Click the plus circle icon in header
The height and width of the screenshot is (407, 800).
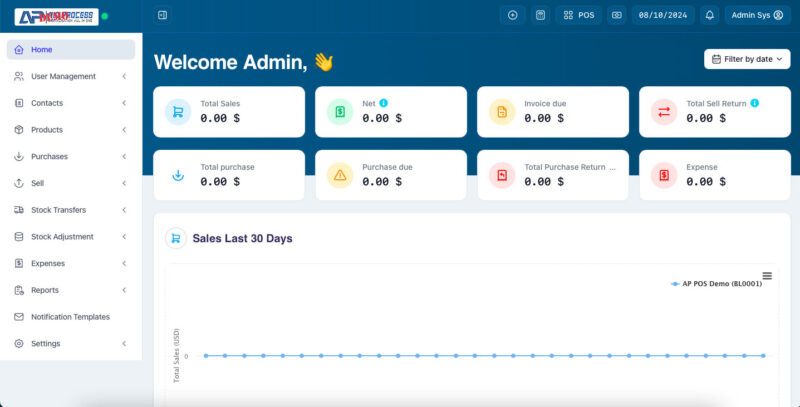[512, 15]
